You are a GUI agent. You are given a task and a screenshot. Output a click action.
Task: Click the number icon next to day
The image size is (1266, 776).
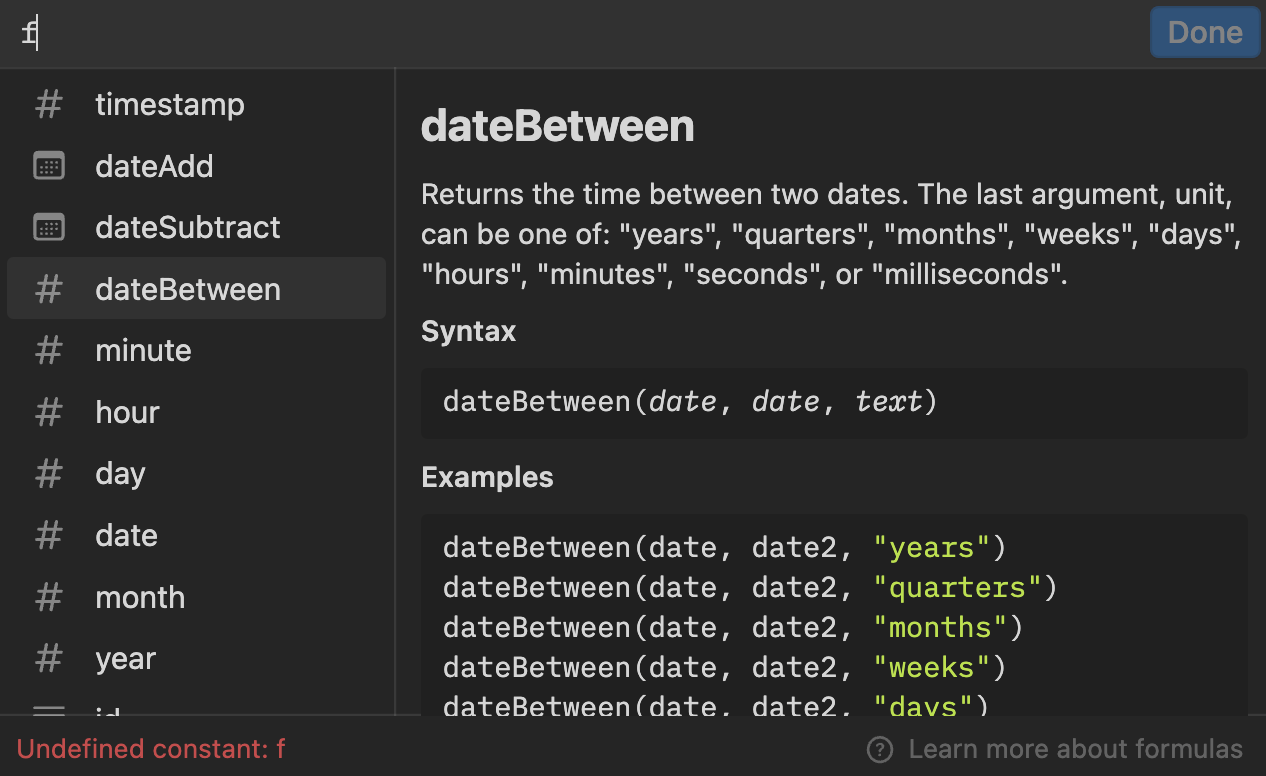49,473
